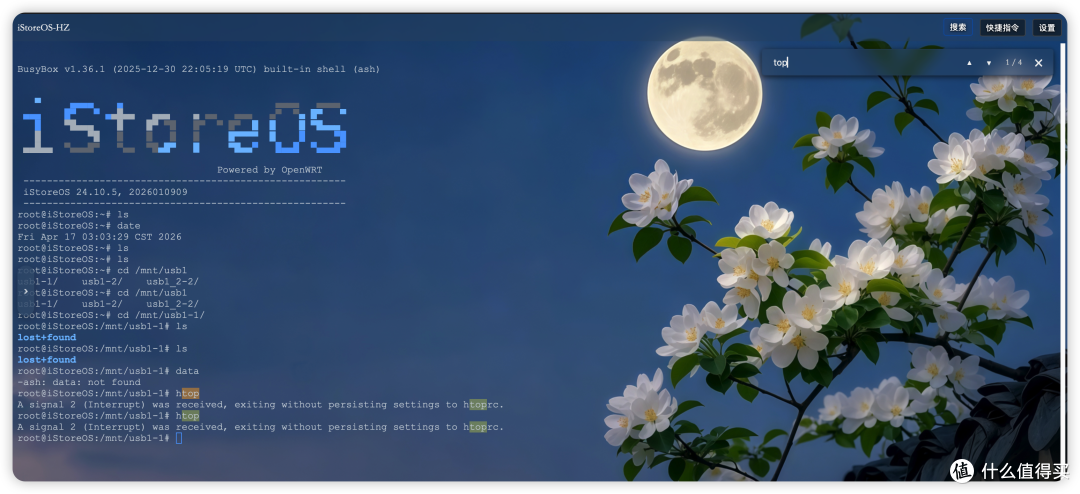Click the BusyBox v1.36.1 banner line
1080x494 pixels.
coord(198,69)
